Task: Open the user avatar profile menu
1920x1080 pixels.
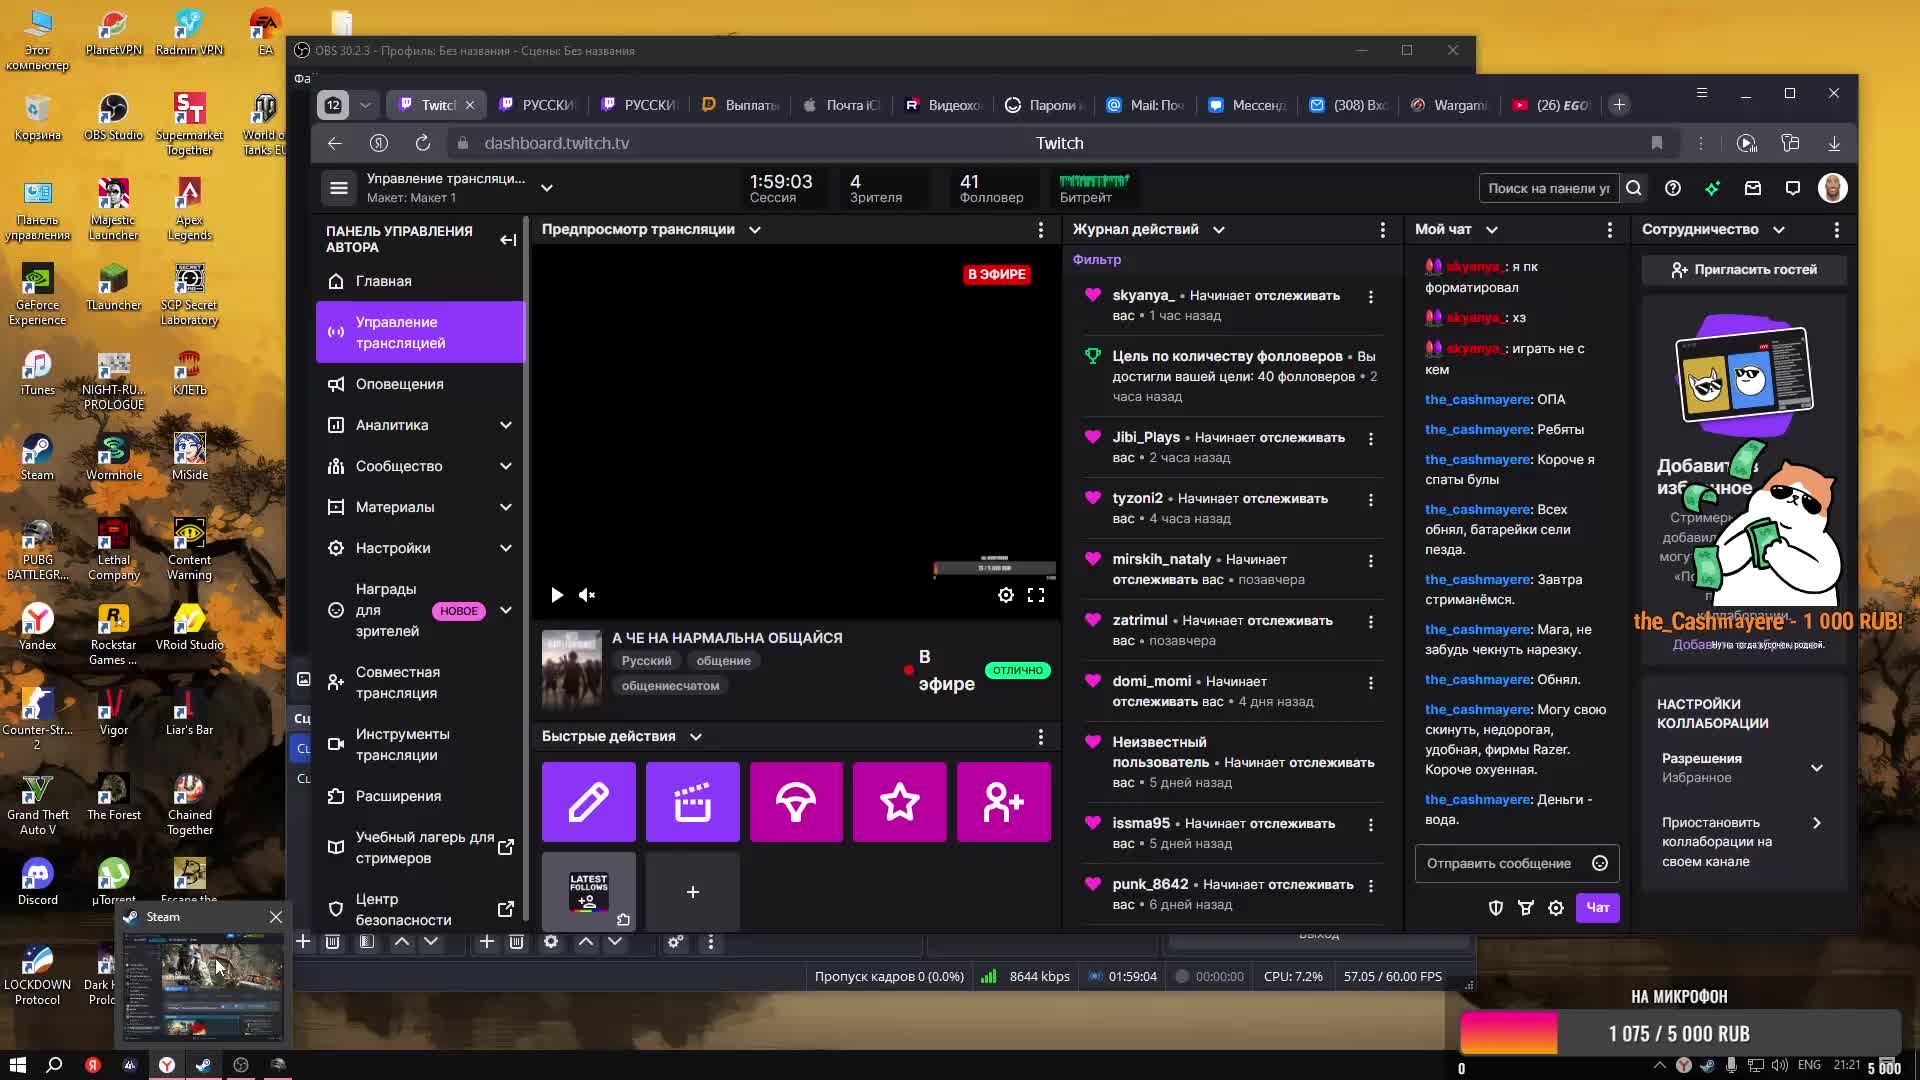Action: (1833, 188)
